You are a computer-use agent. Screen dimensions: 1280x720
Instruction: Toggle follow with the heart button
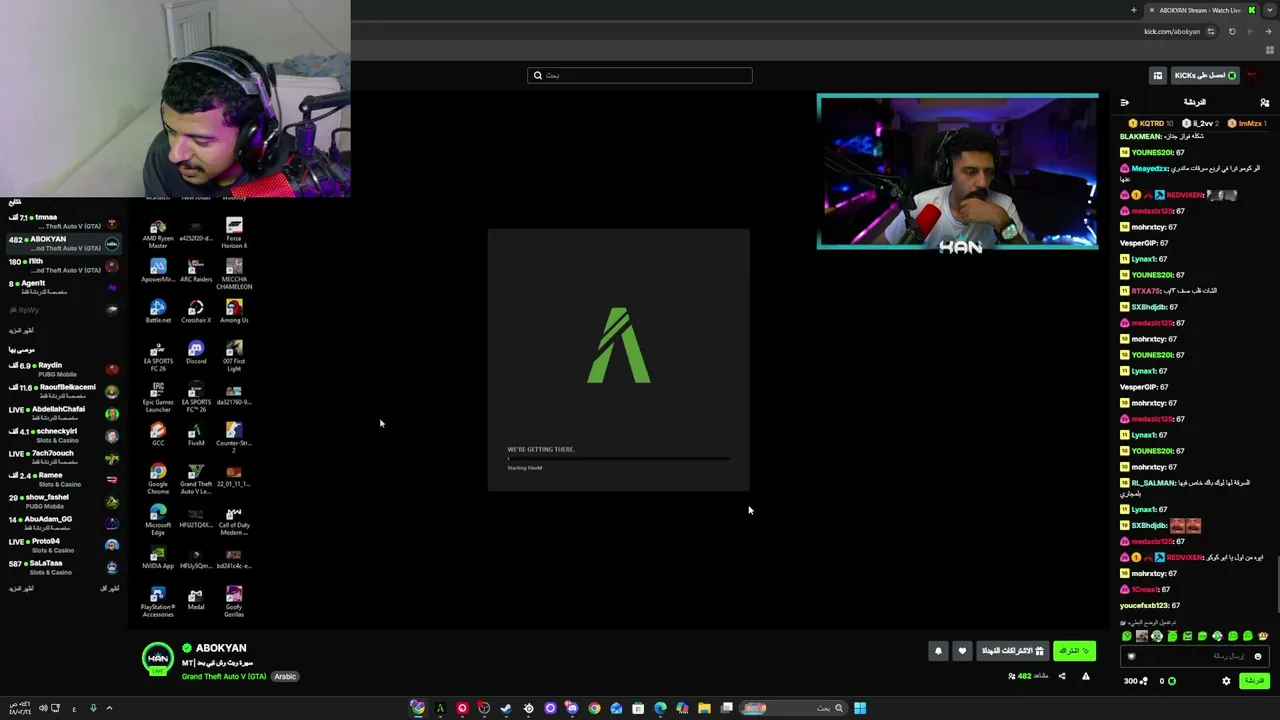pos(962,651)
